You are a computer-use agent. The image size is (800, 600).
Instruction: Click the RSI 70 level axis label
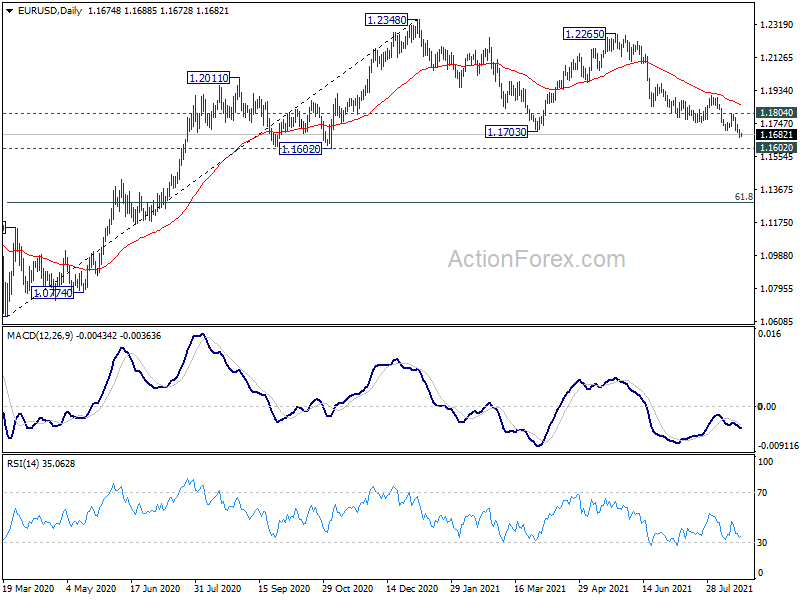coord(762,493)
